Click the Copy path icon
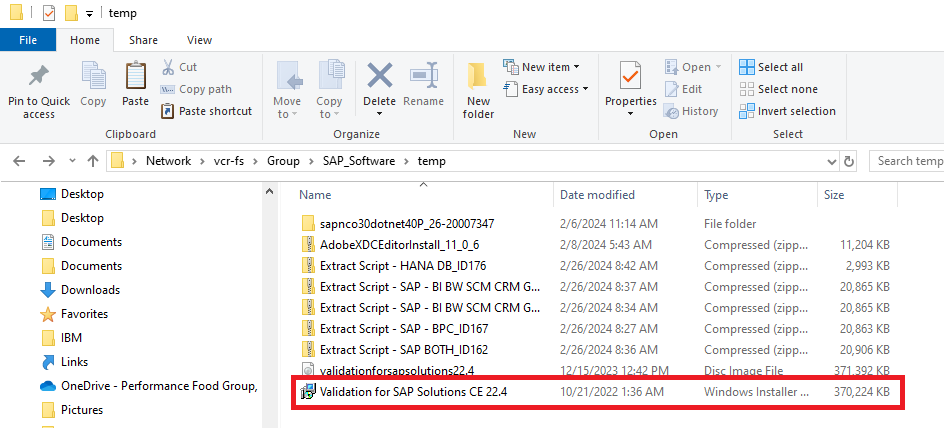The width and height of the screenshot is (944, 428). coord(168,89)
